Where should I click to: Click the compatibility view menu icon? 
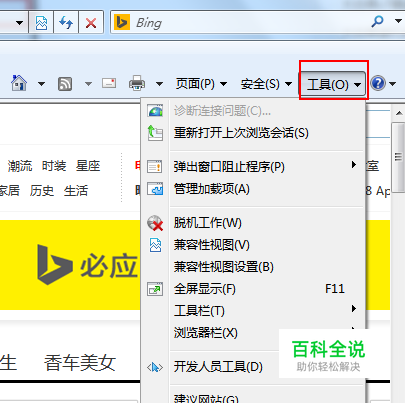click(155, 245)
